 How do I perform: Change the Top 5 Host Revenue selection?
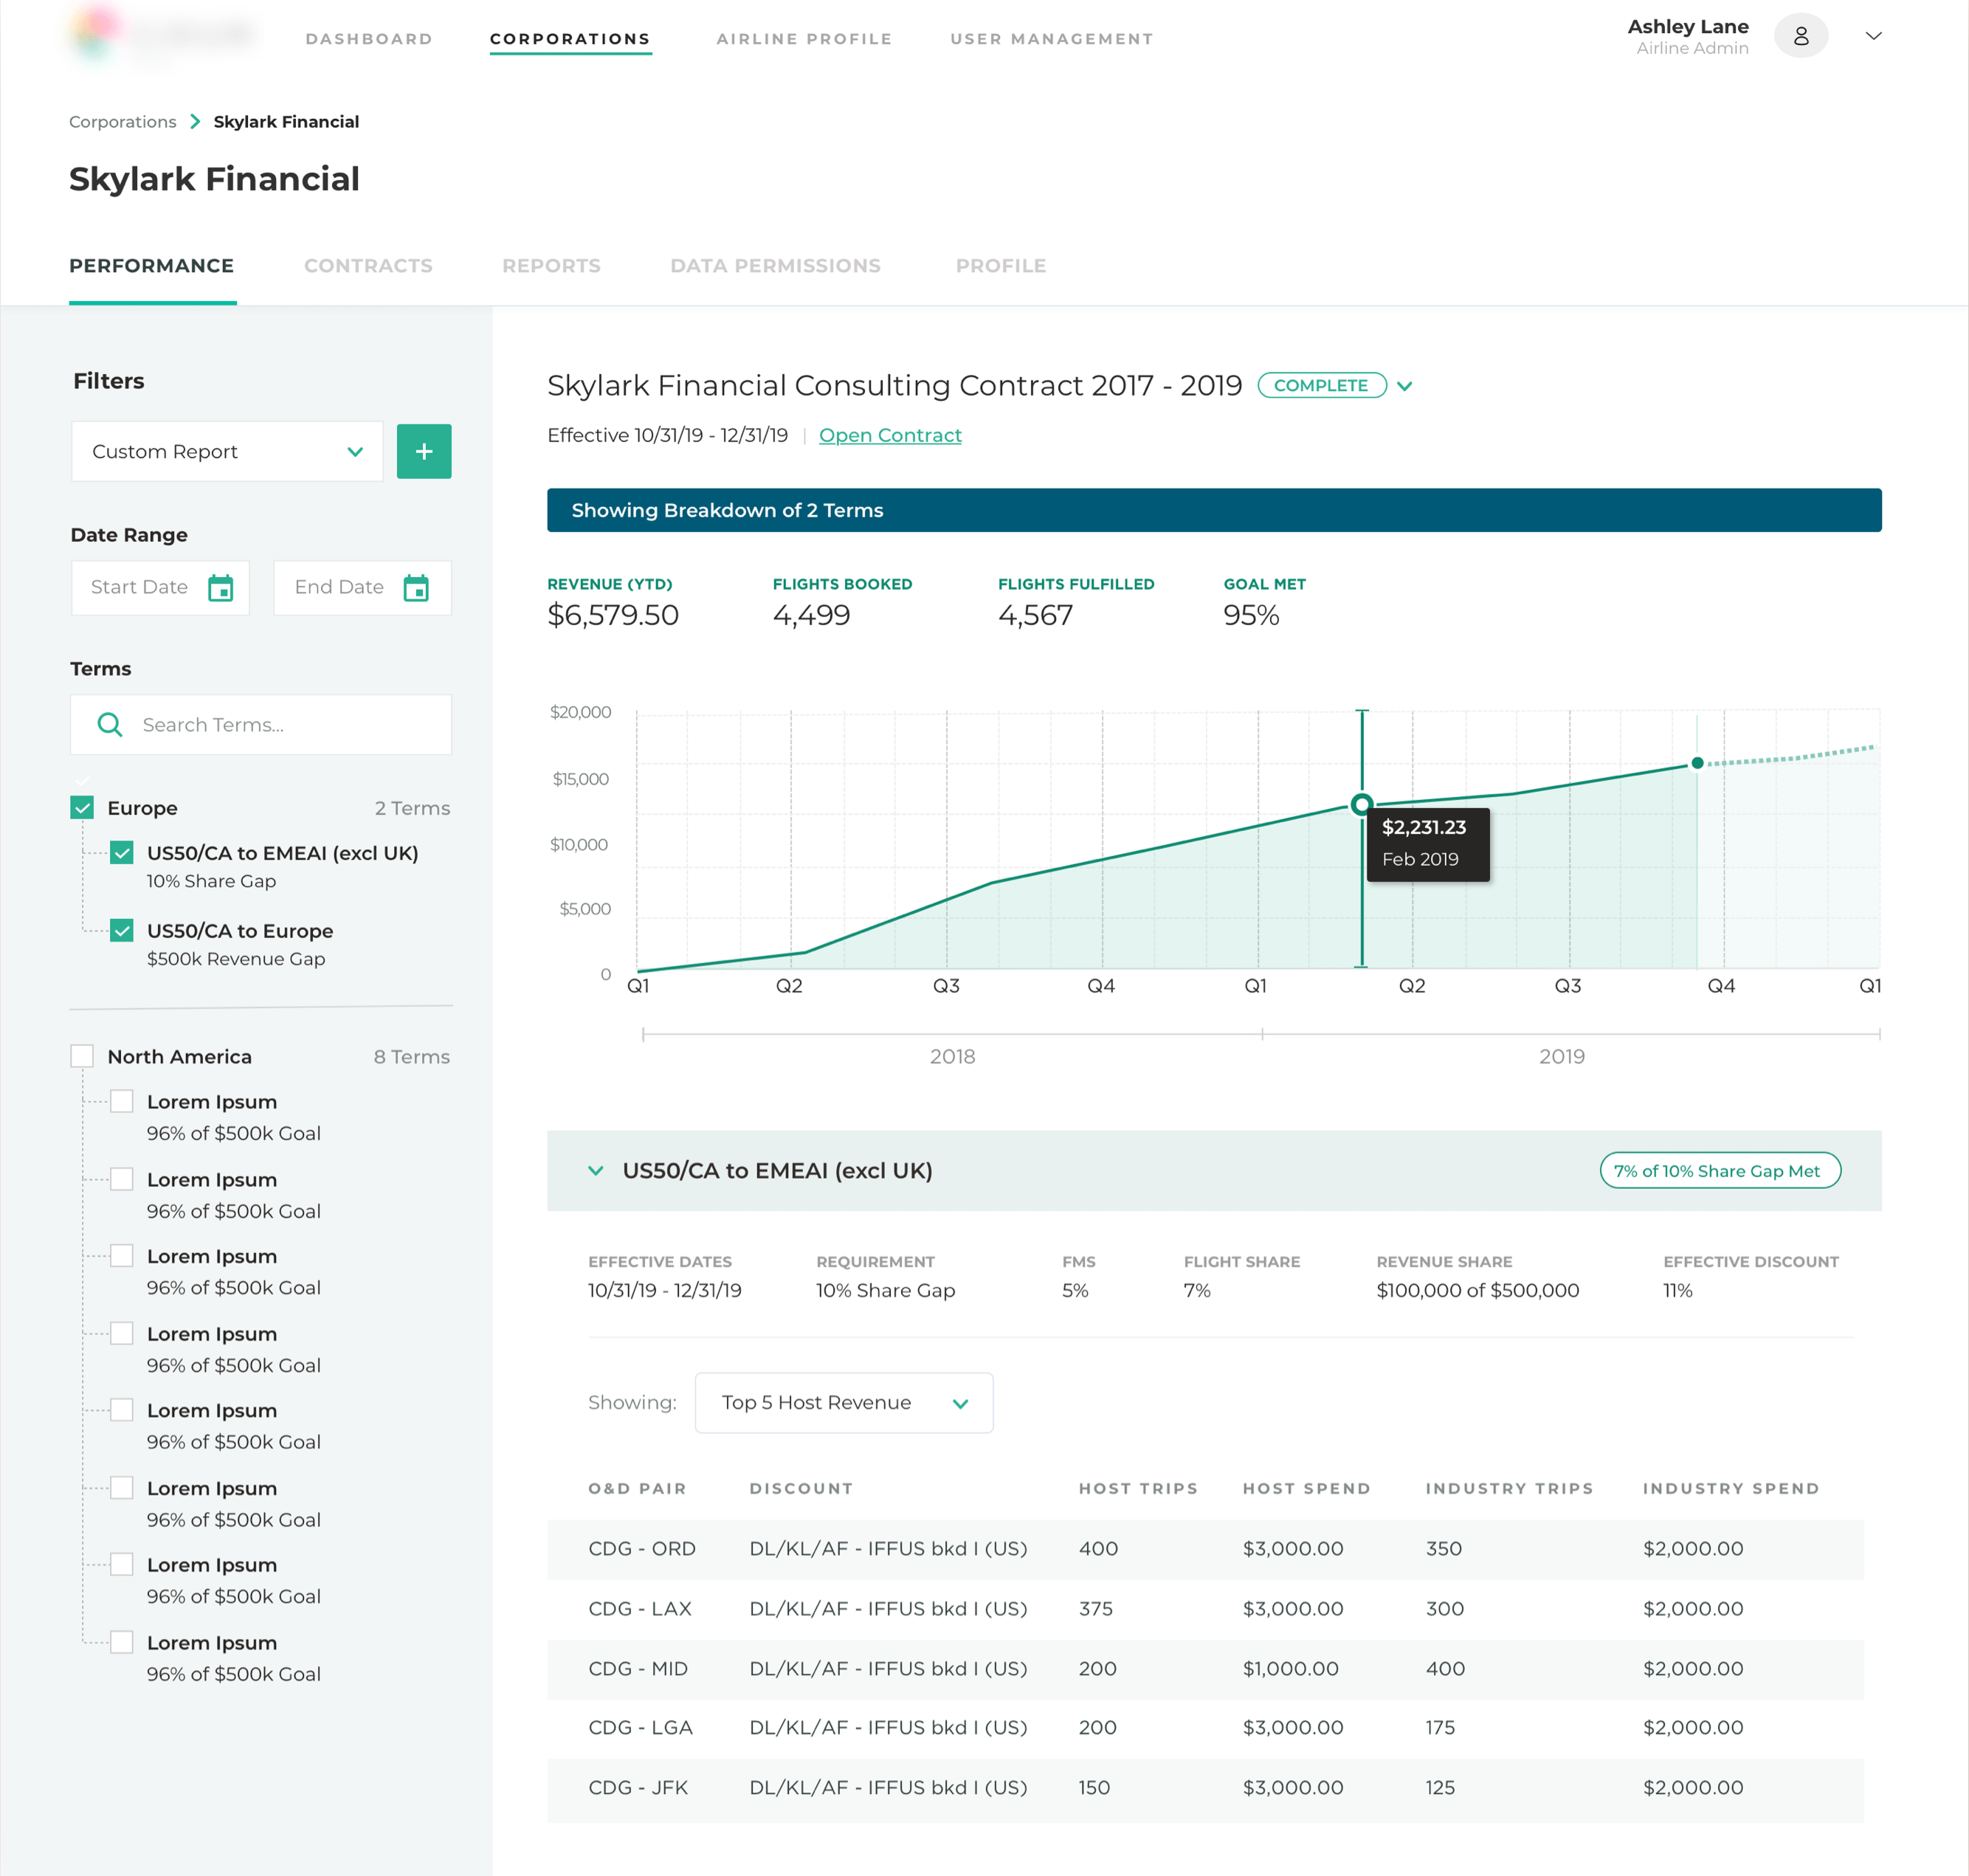point(843,1402)
